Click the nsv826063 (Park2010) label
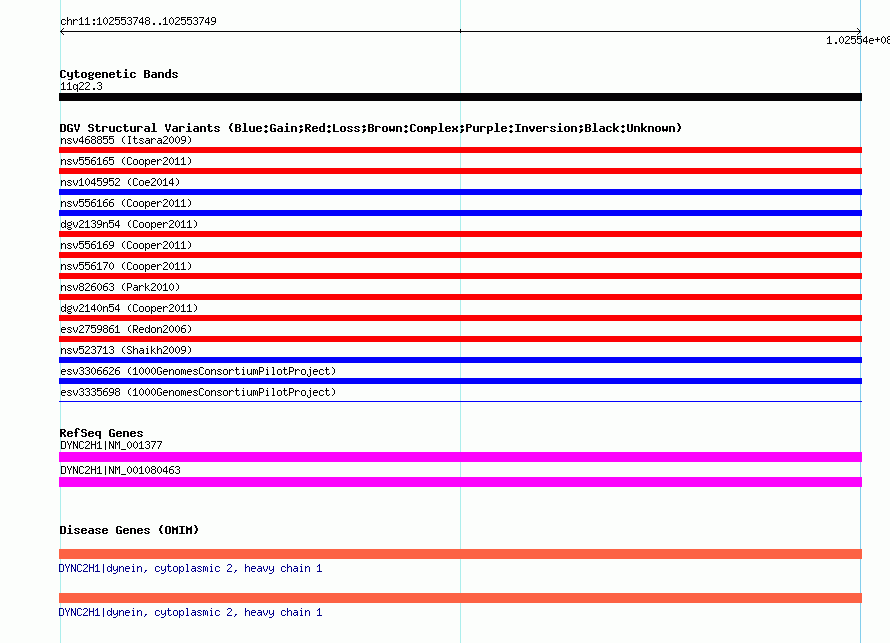This screenshot has height=643, width=890. (x=120, y=287)
